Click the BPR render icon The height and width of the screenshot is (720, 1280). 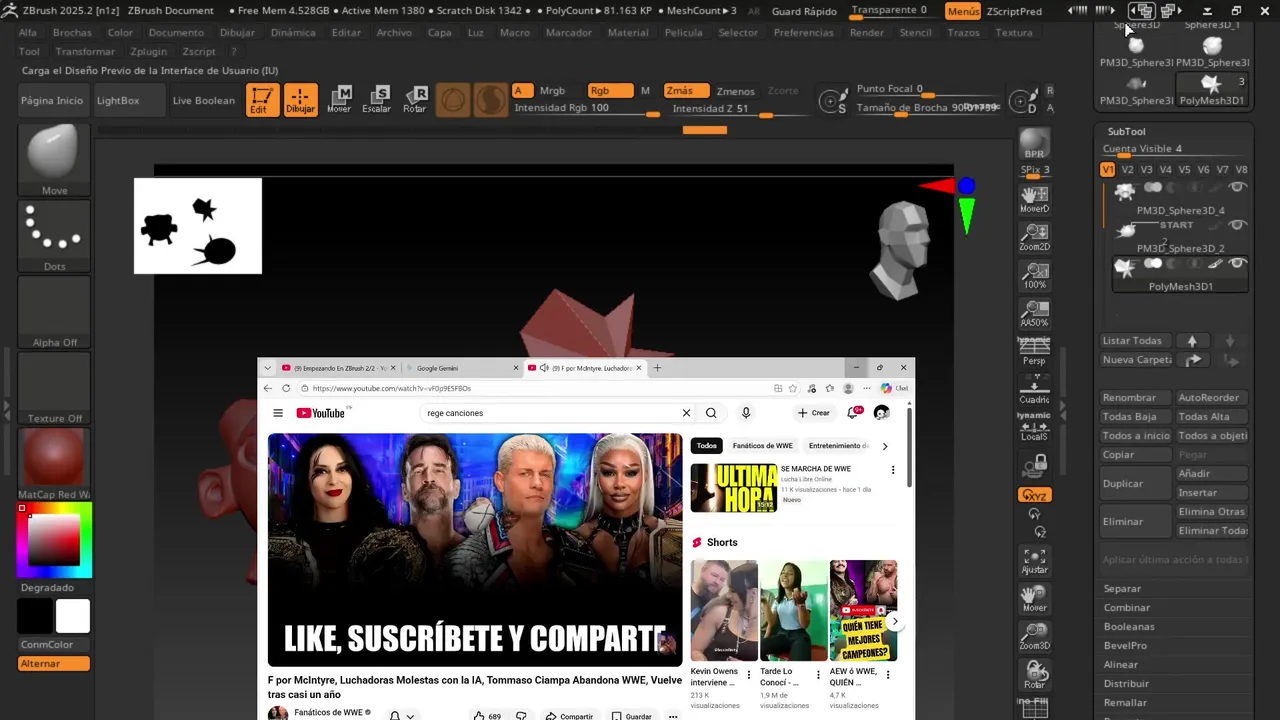[x=1035, y=144]
